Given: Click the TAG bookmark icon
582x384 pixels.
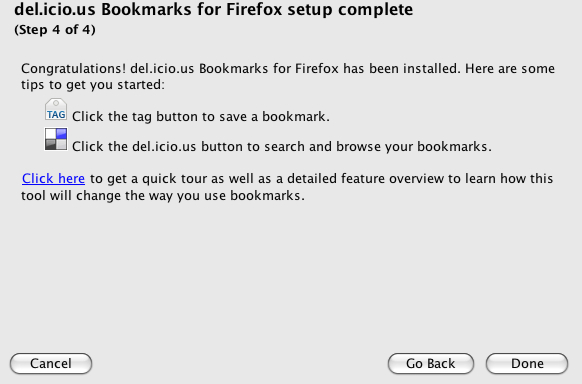Looking at the screenshot, I should pyautogui.click(x=56, y=109).
